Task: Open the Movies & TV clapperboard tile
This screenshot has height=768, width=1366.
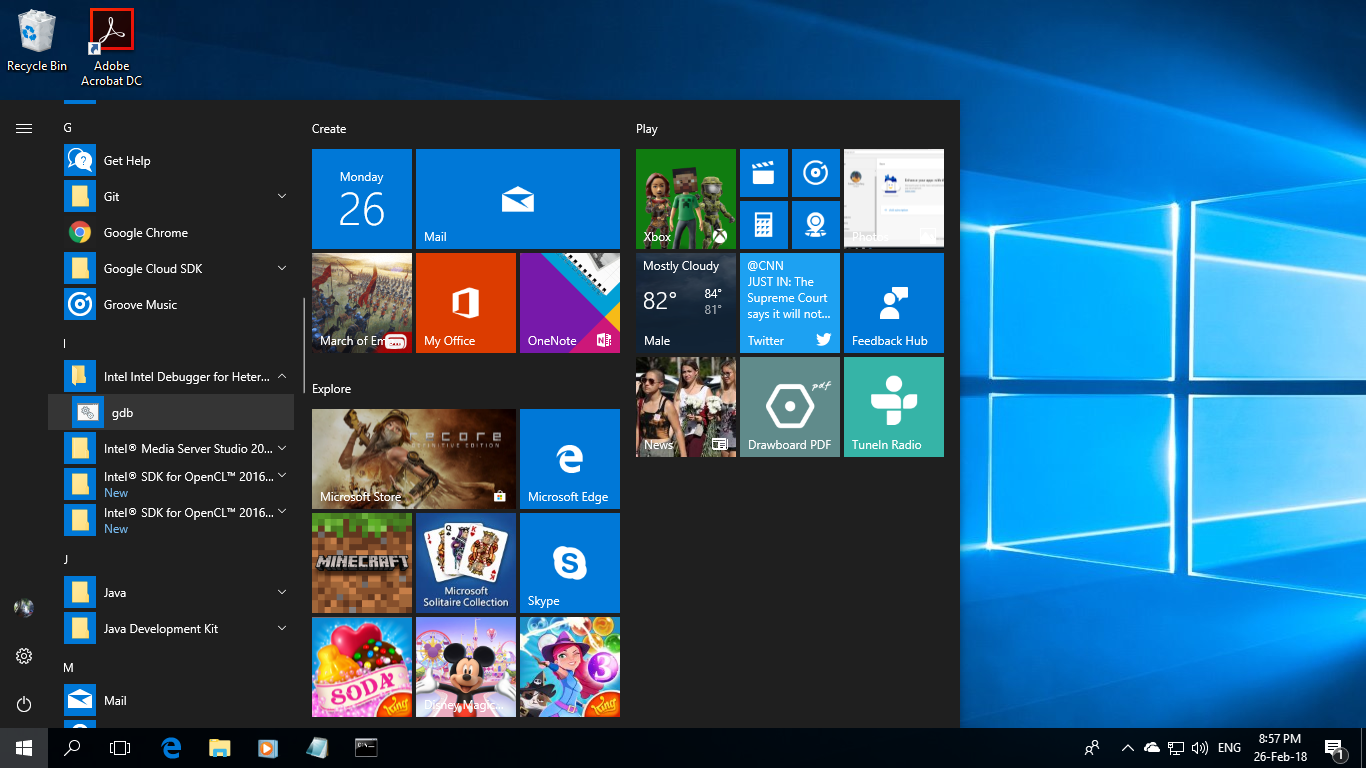Action: pos(763,173)
